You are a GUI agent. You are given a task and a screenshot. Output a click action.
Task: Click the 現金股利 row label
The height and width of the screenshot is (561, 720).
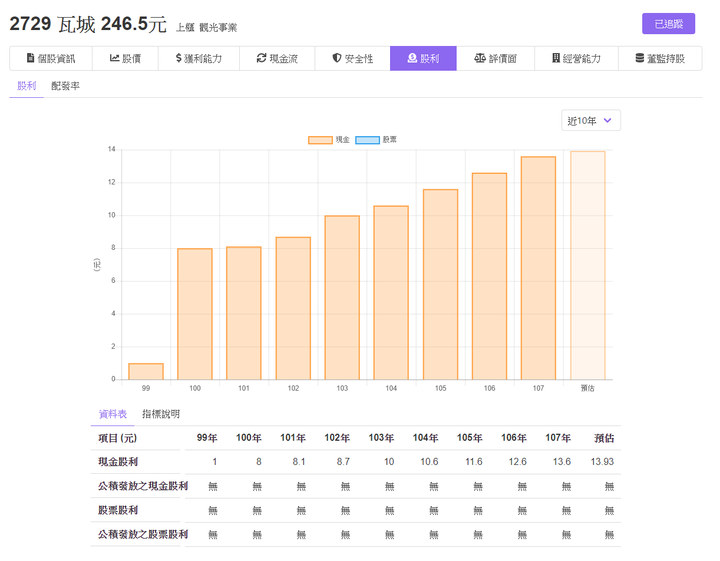tap(118, 462)
